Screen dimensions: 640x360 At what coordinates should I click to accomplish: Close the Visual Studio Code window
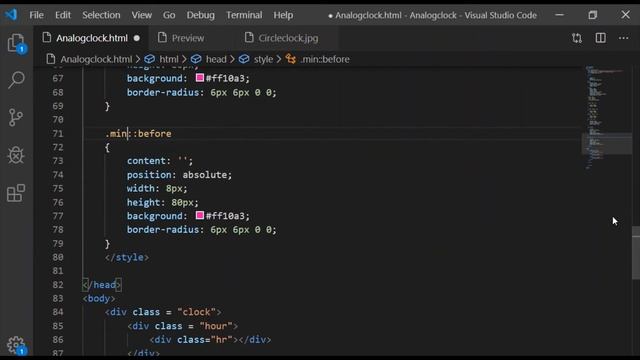[x=626, y=15]
